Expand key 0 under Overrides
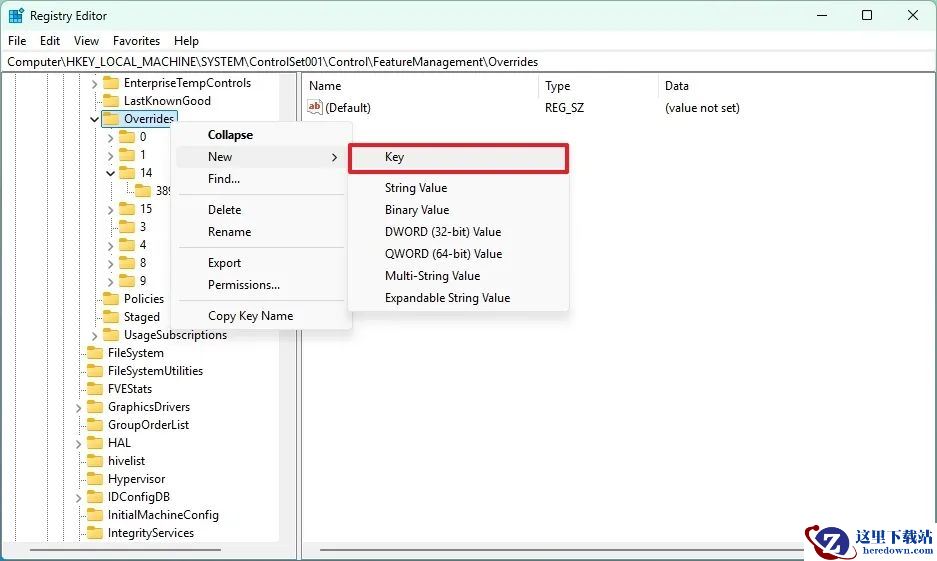Viewport: 937px width, 561px height. (x=111, y=138)
